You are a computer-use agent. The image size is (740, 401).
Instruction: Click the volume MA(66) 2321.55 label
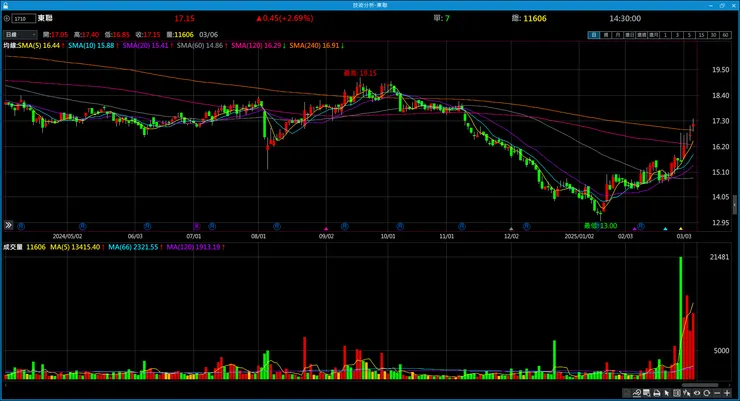pos(133,247)
